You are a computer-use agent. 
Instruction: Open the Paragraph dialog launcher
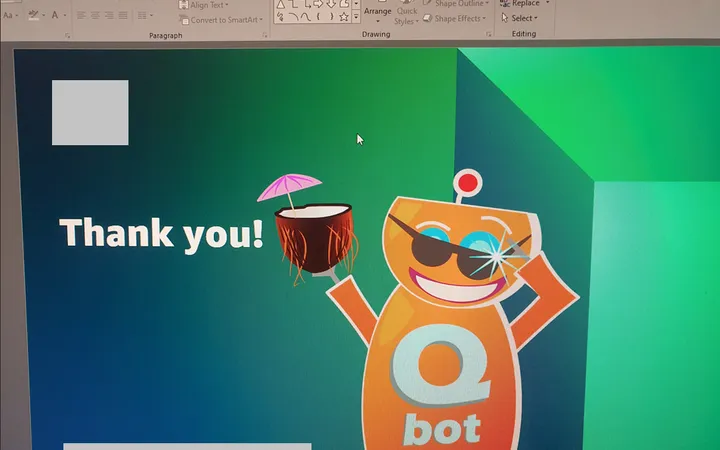(x=264, y=35)
